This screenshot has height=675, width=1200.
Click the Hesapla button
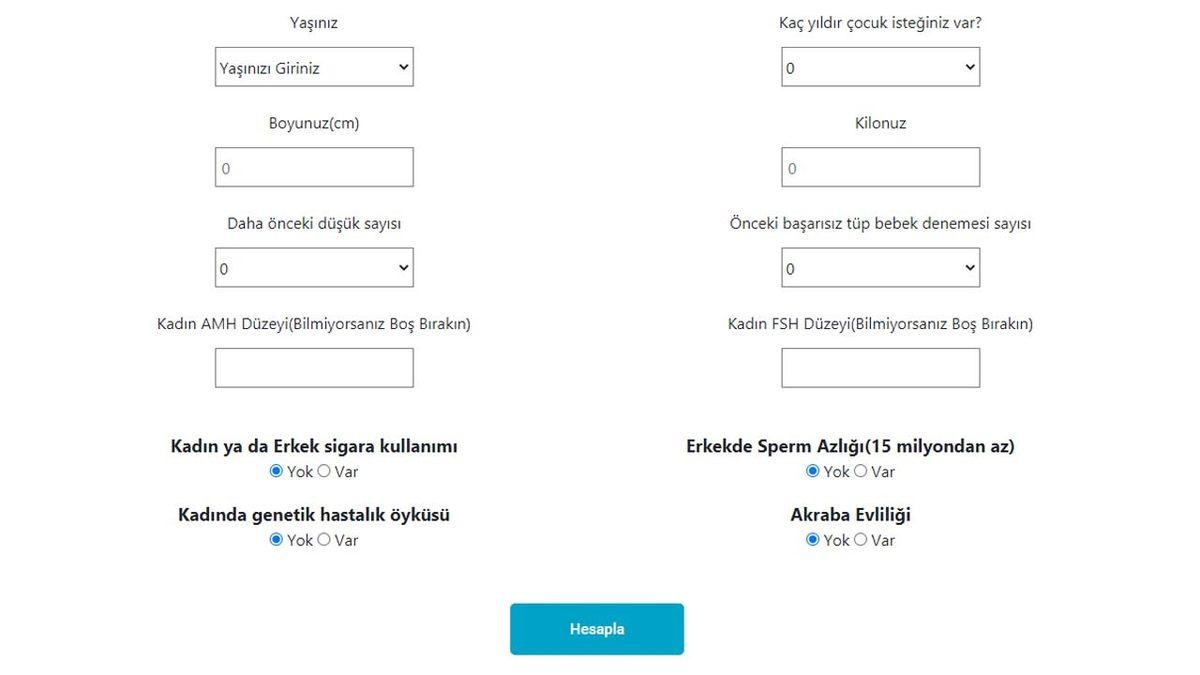[x=597, y=628]
